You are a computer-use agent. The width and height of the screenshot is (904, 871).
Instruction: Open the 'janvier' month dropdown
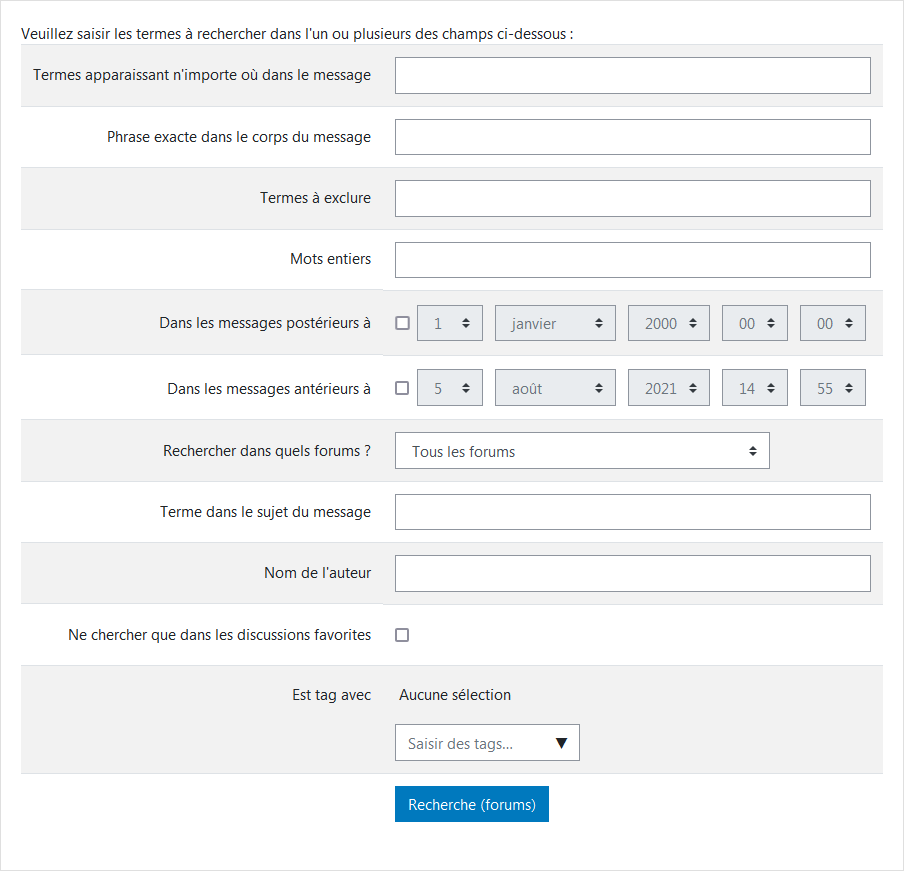555,323
